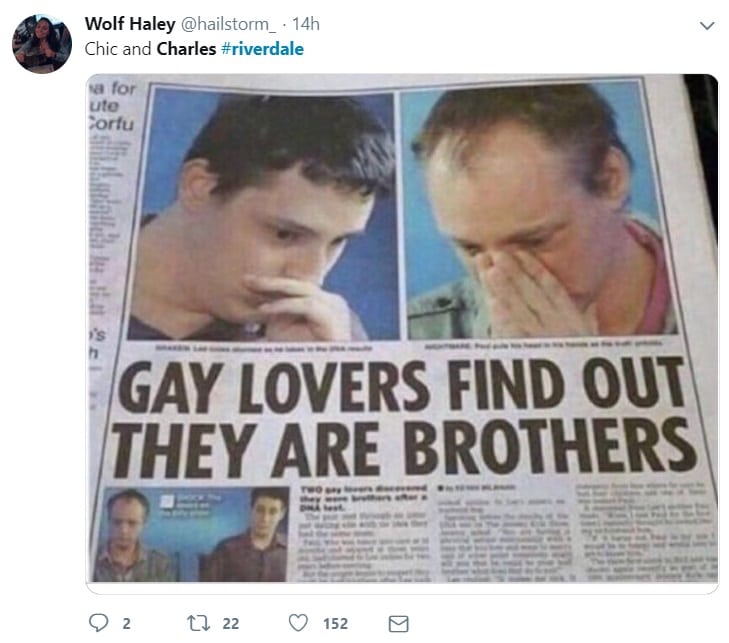Open Wolf Haley's profile avatar
The image size is (729, 643).
click(x=42, y=44)
